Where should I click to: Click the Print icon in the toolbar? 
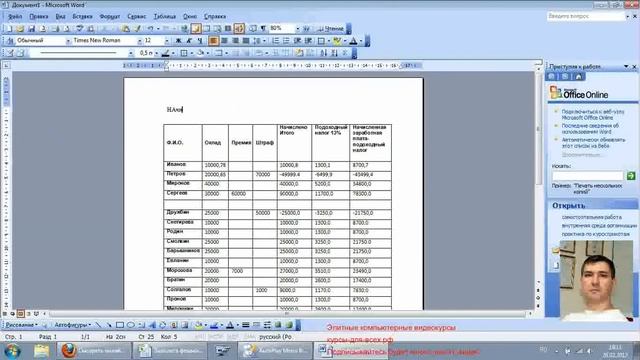(56, 29)
